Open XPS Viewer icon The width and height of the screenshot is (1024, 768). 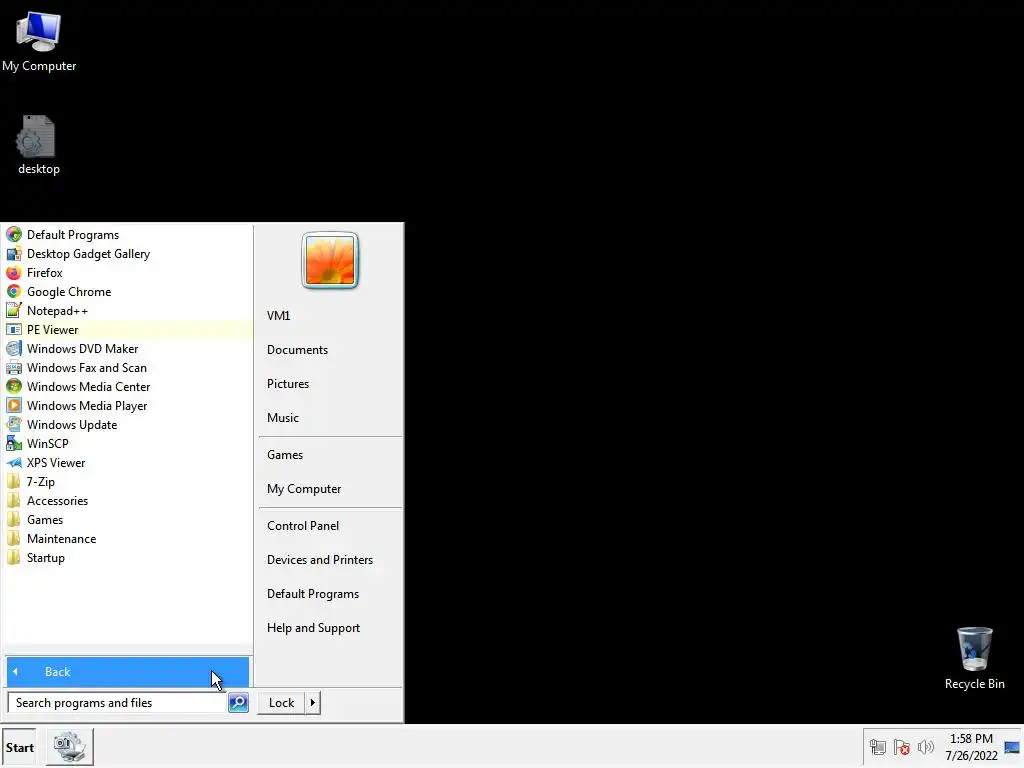tap(14, 462)
